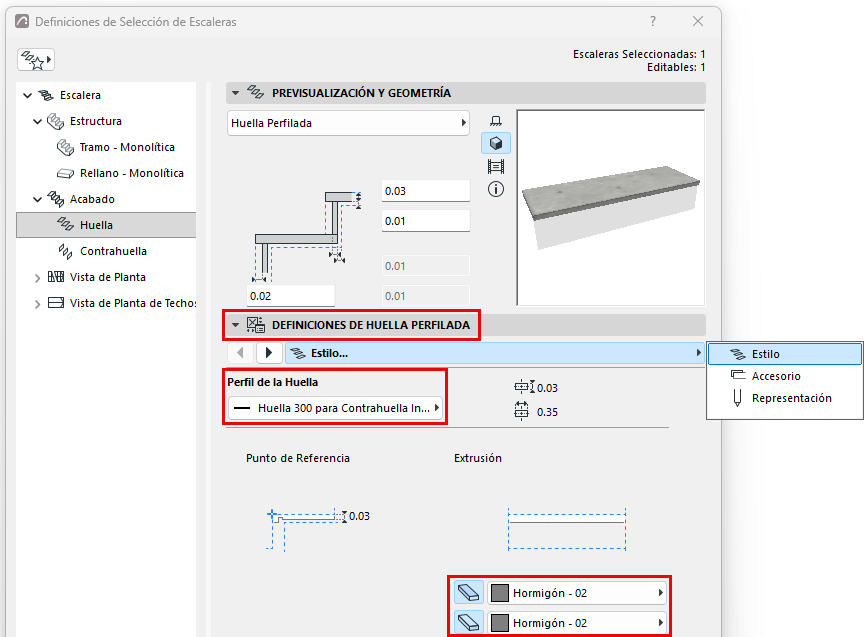
Task: Go to previous settings page arrow
Action: [240, 353]
